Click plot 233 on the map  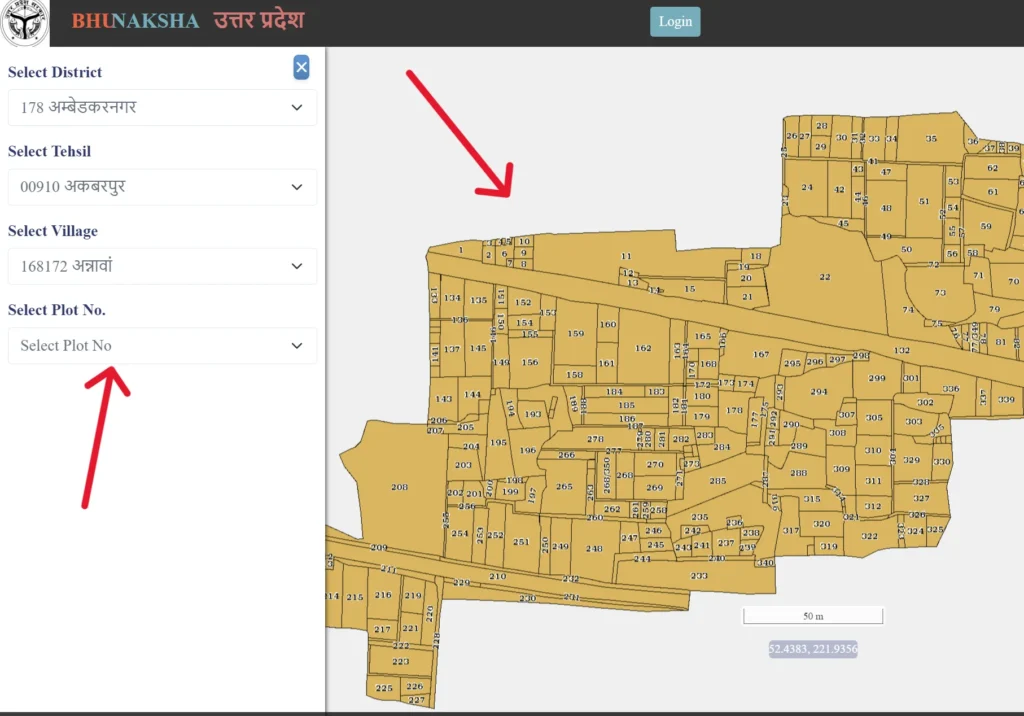click(699, 576)
